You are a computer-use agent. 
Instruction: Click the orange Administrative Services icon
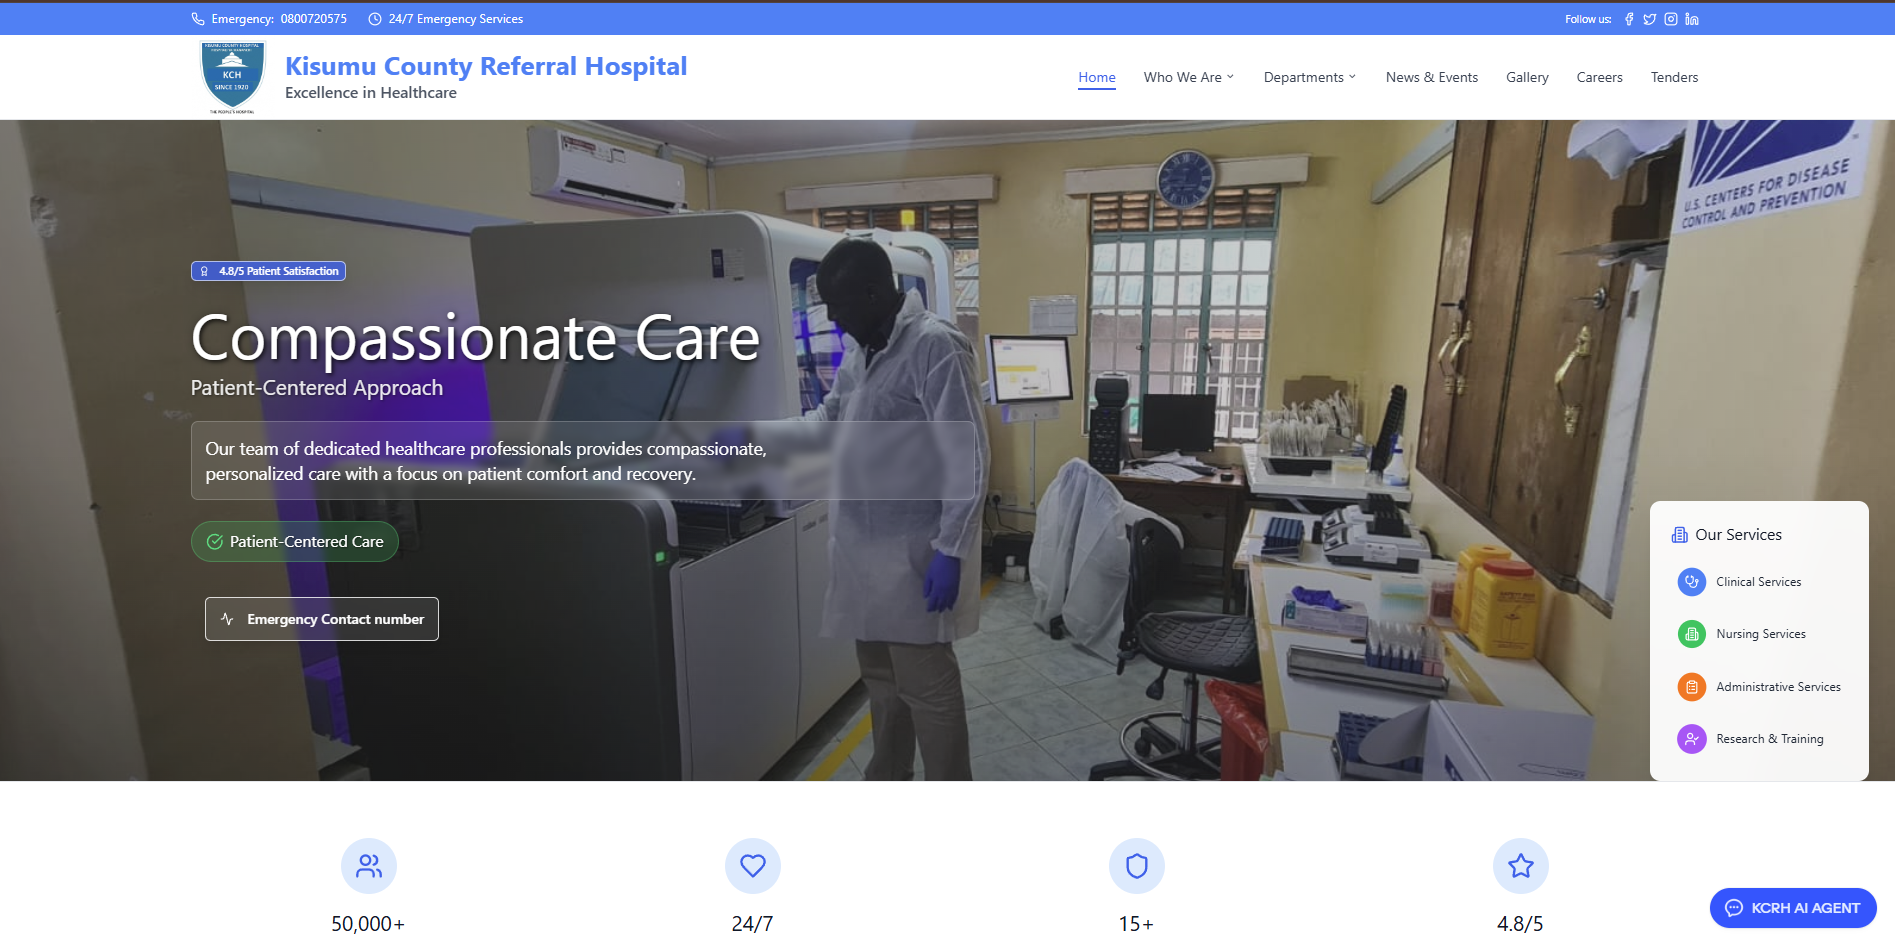click(1691, 686)
